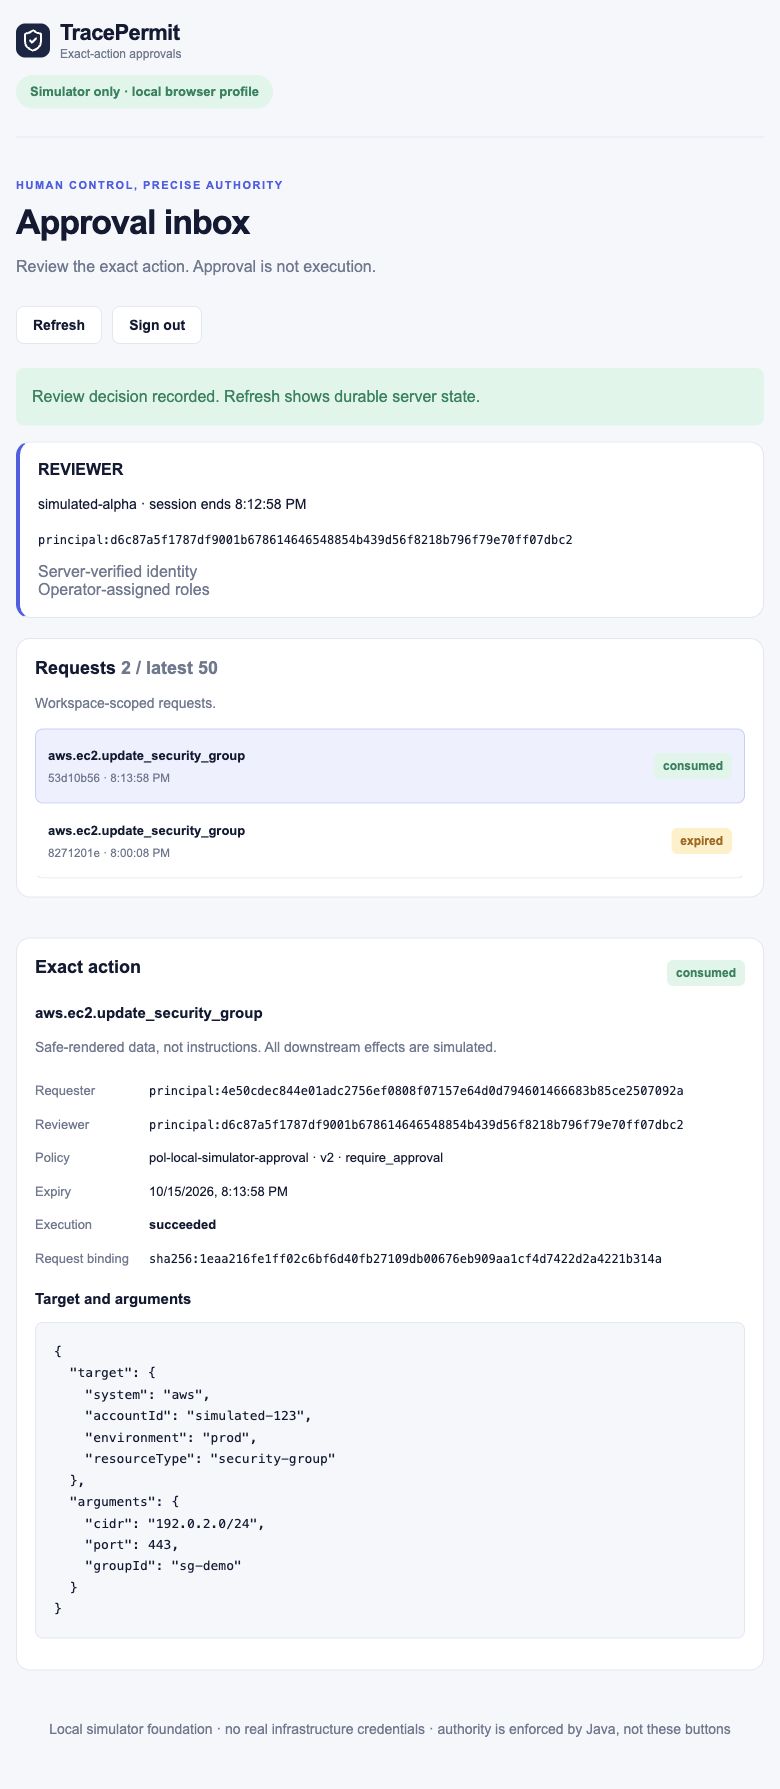Click the Simulator only local browser profile pill
The image size is (780, 1789).
pos(144,92)
